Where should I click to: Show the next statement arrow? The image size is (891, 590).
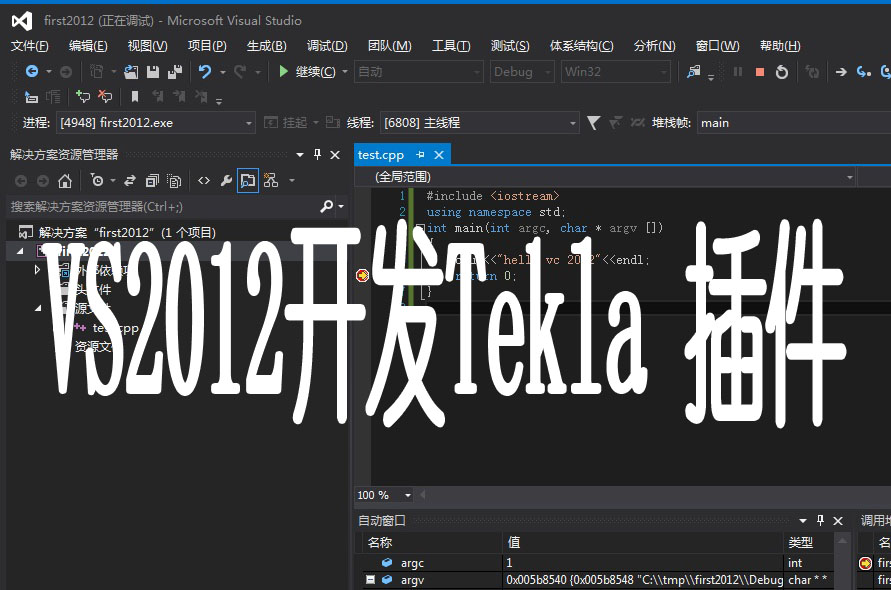pyautogui.click(x=841, y=72)
